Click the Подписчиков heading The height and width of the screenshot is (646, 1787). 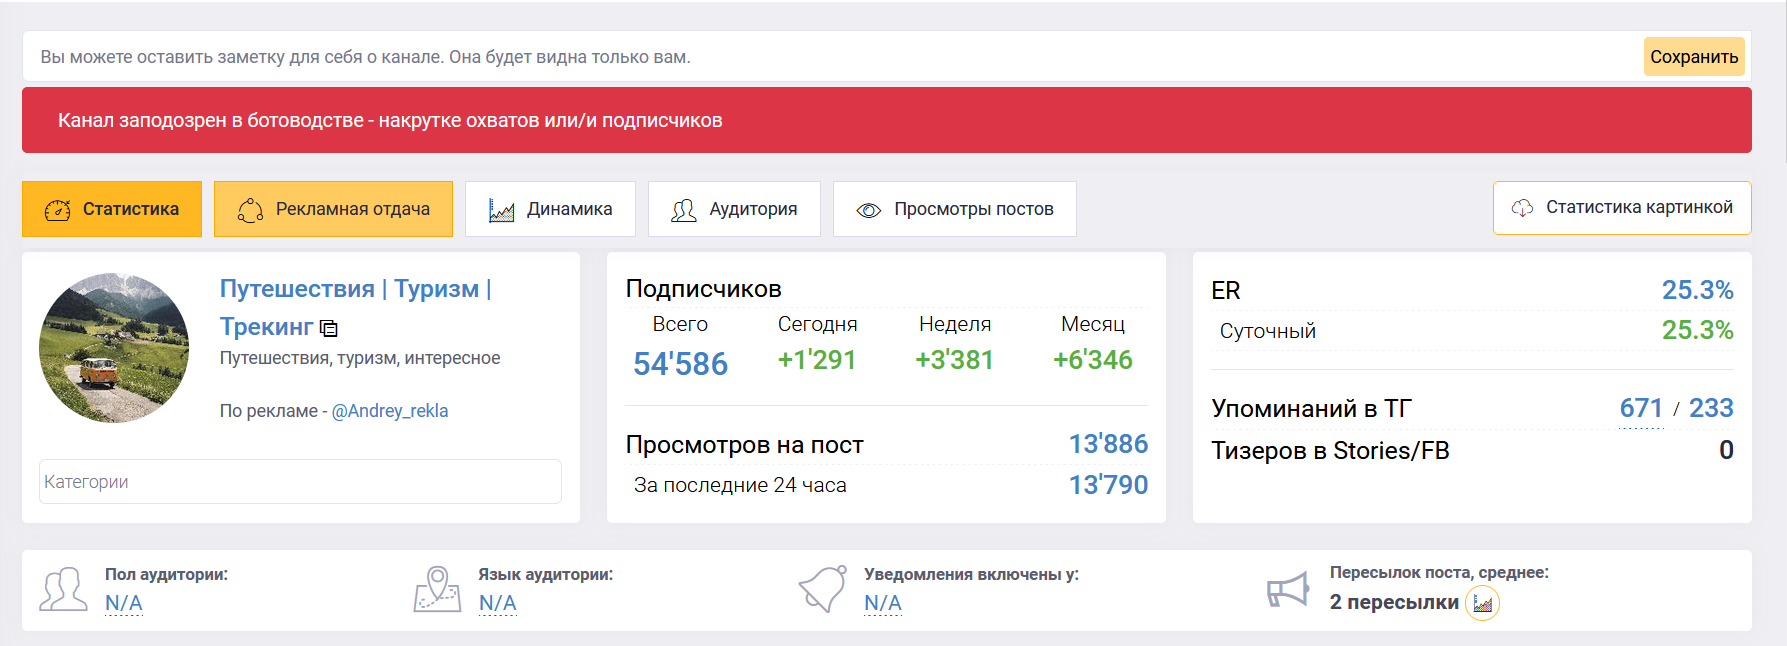point(704,289)
